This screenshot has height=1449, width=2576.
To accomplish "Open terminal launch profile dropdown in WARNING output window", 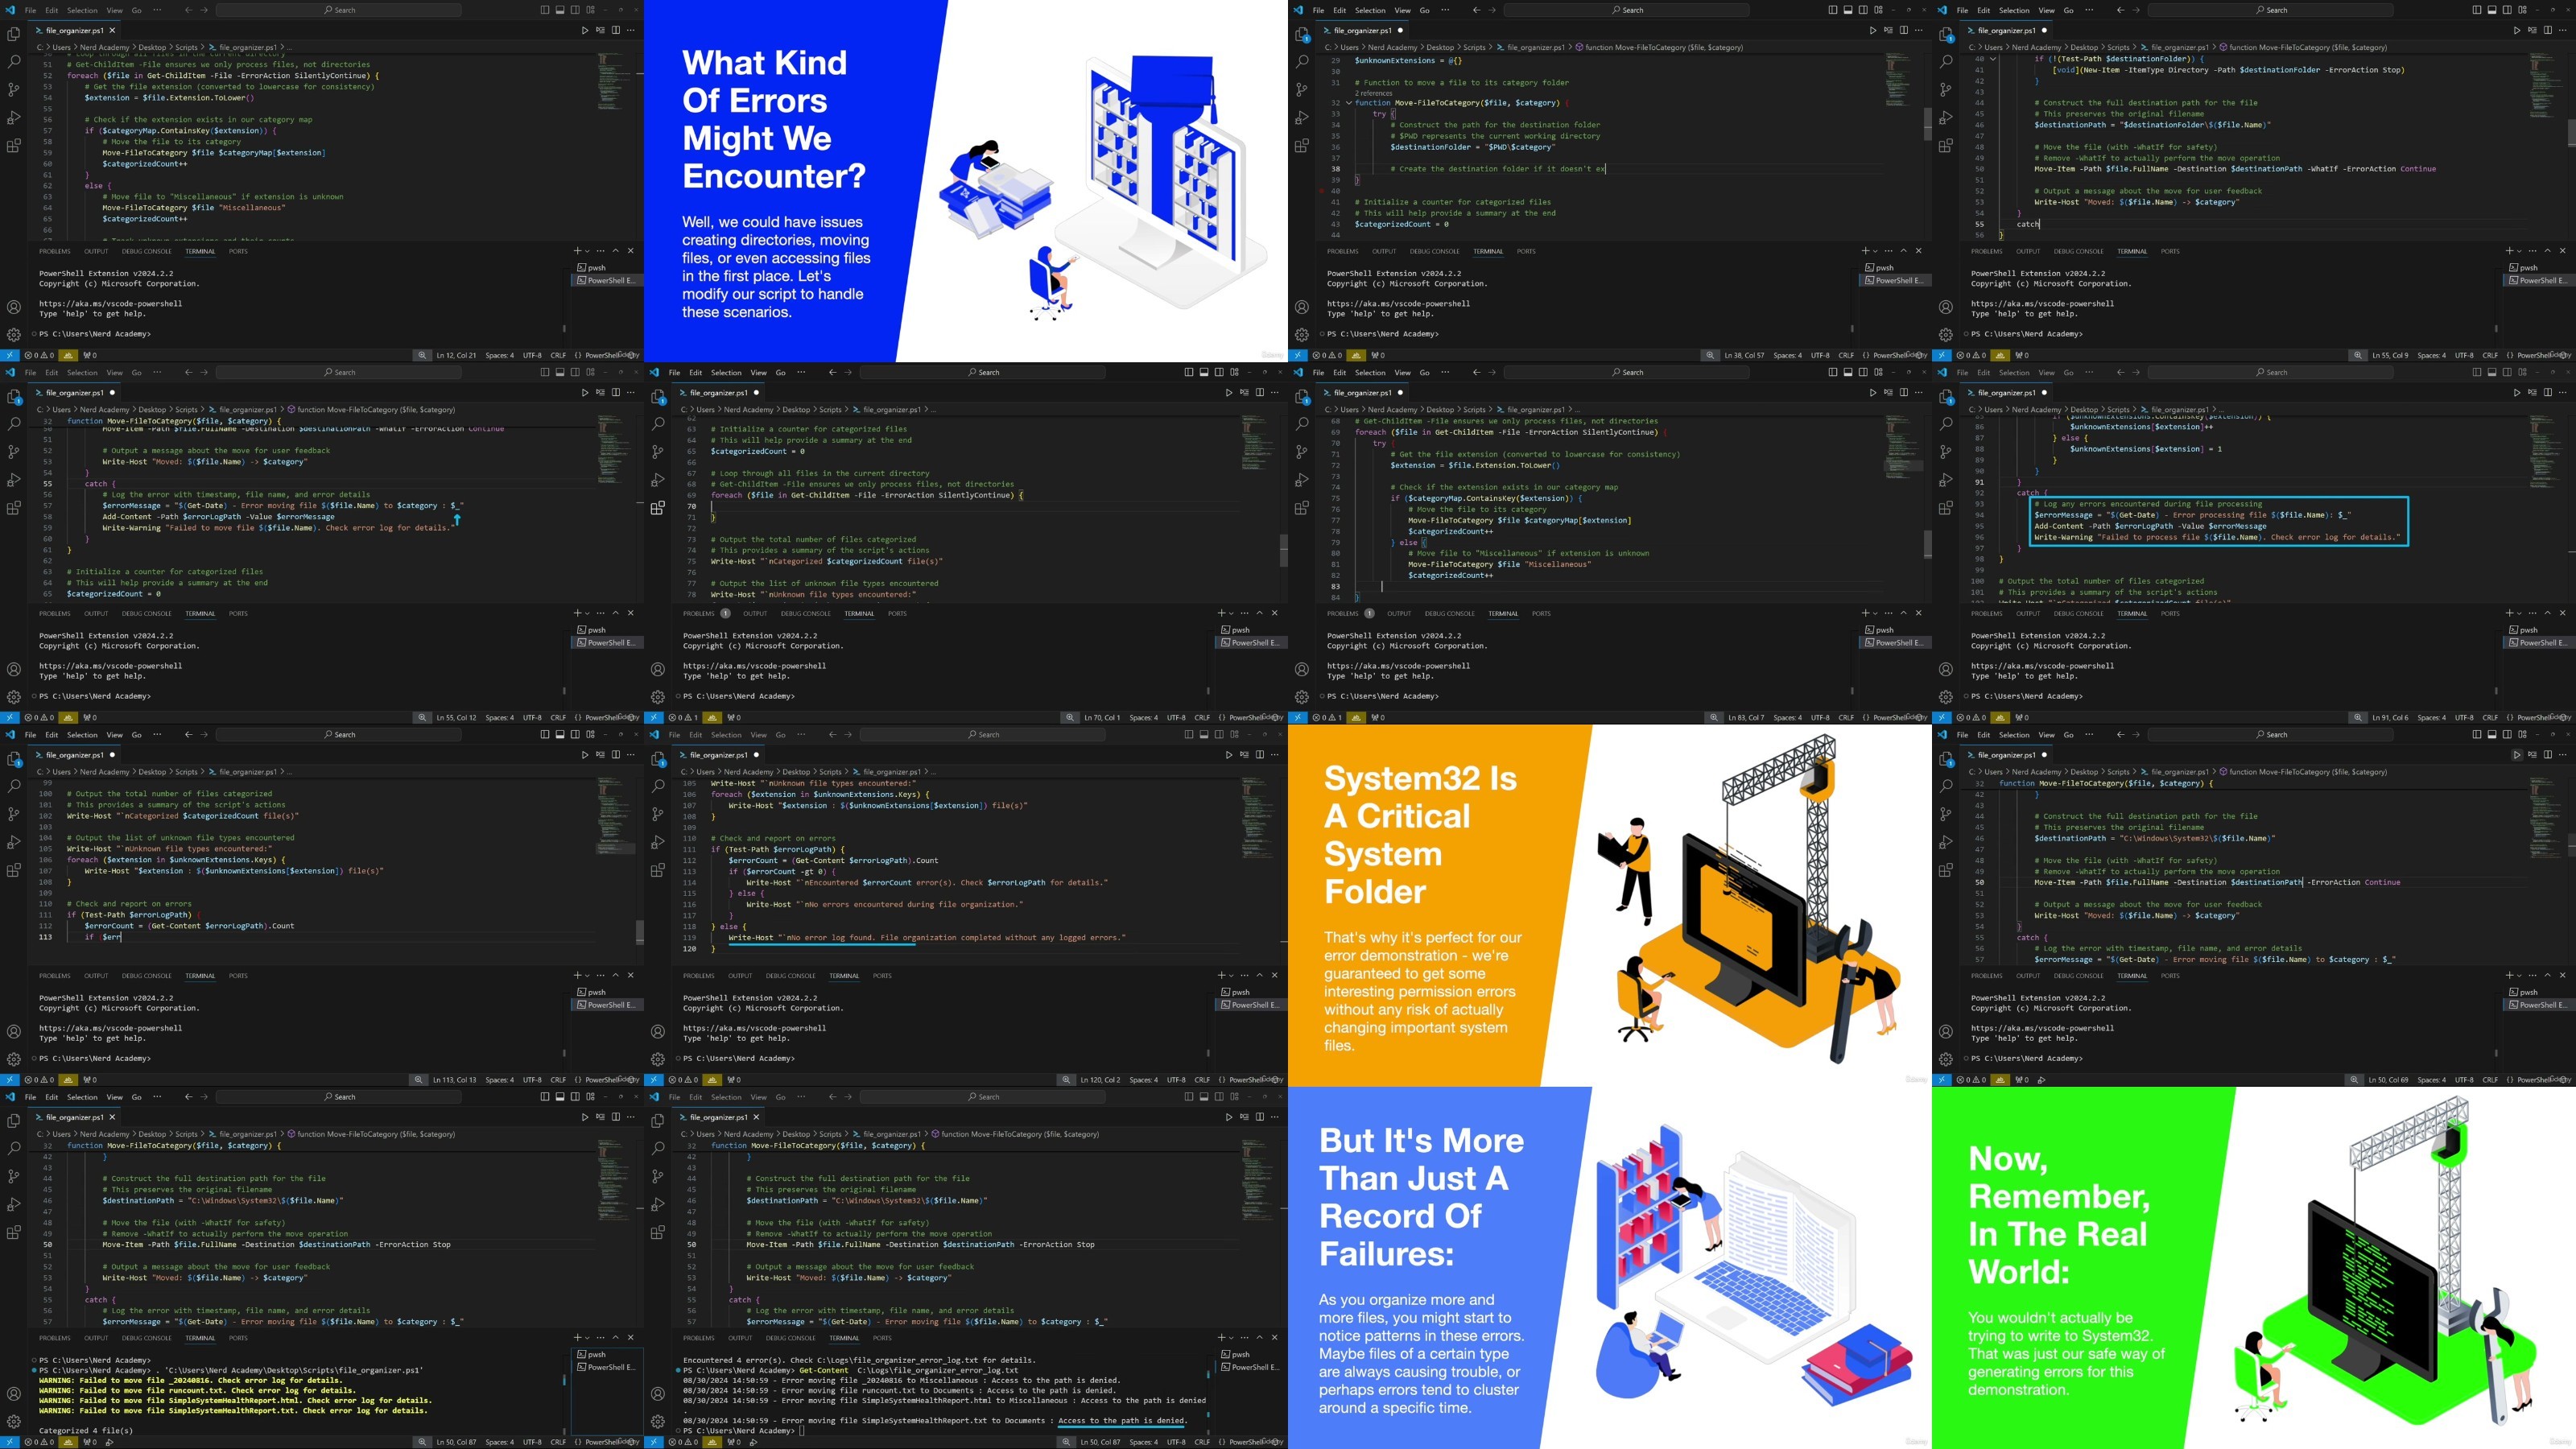I will pos(588,1337).
